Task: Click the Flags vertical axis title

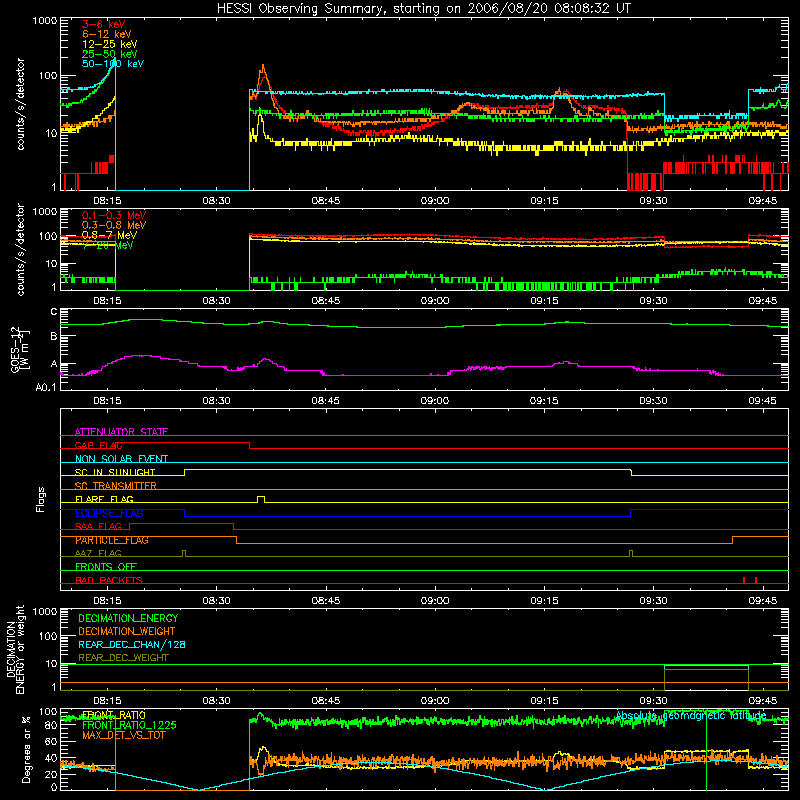Action: coord(41,499)
